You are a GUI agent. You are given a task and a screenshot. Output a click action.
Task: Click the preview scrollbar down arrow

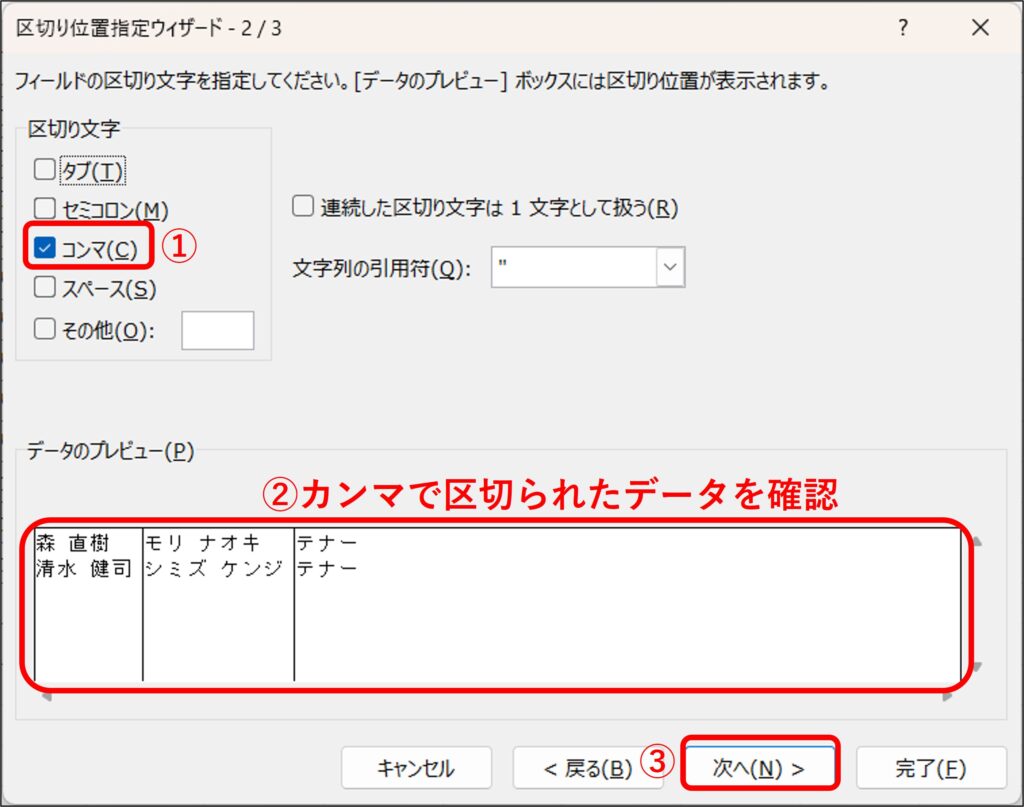(x=977, y=666)
